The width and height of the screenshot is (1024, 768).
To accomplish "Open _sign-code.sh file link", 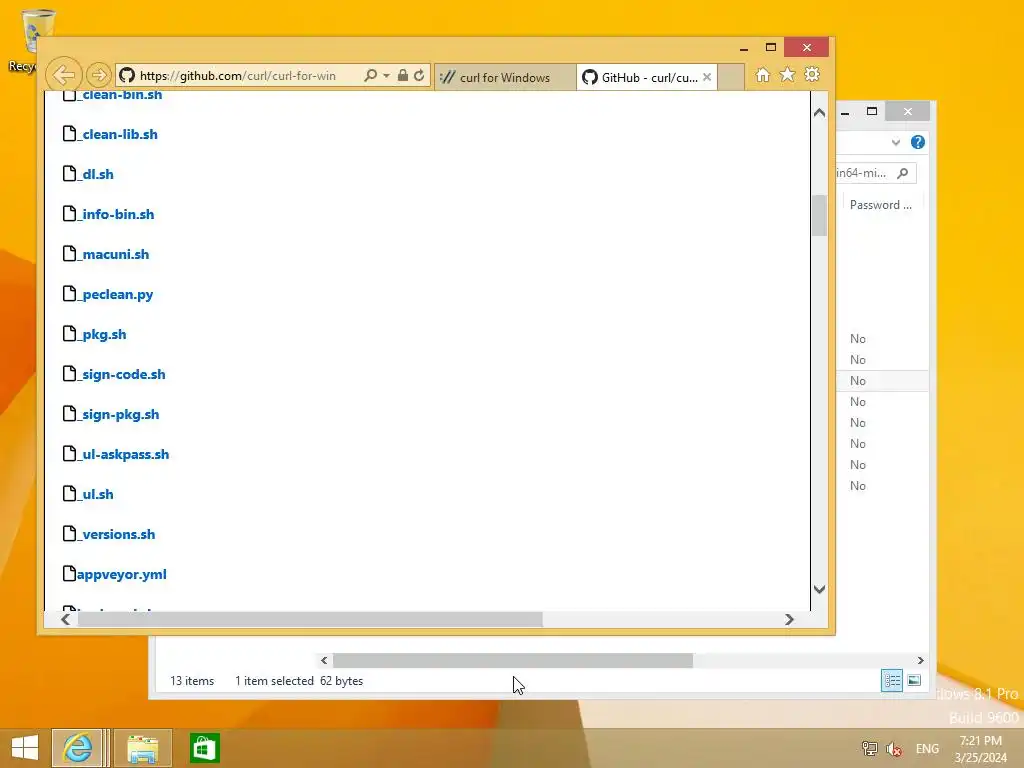I will pos(123,374).
